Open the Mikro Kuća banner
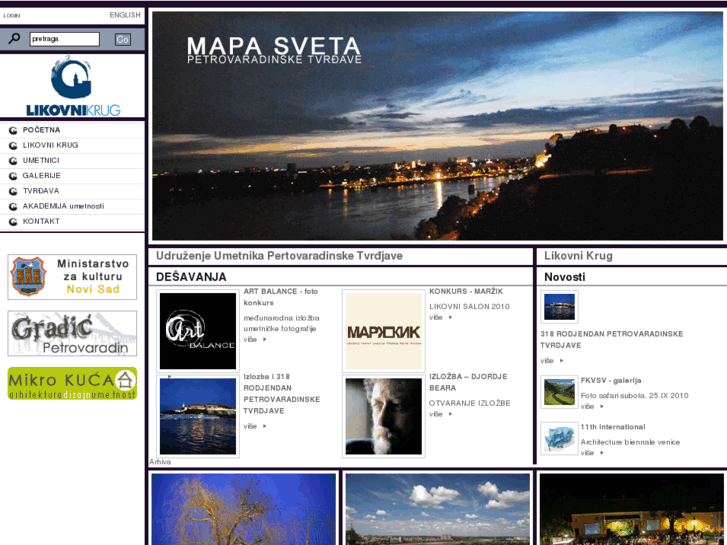Viewport: 727px width, 545px height. coord(72,383)
